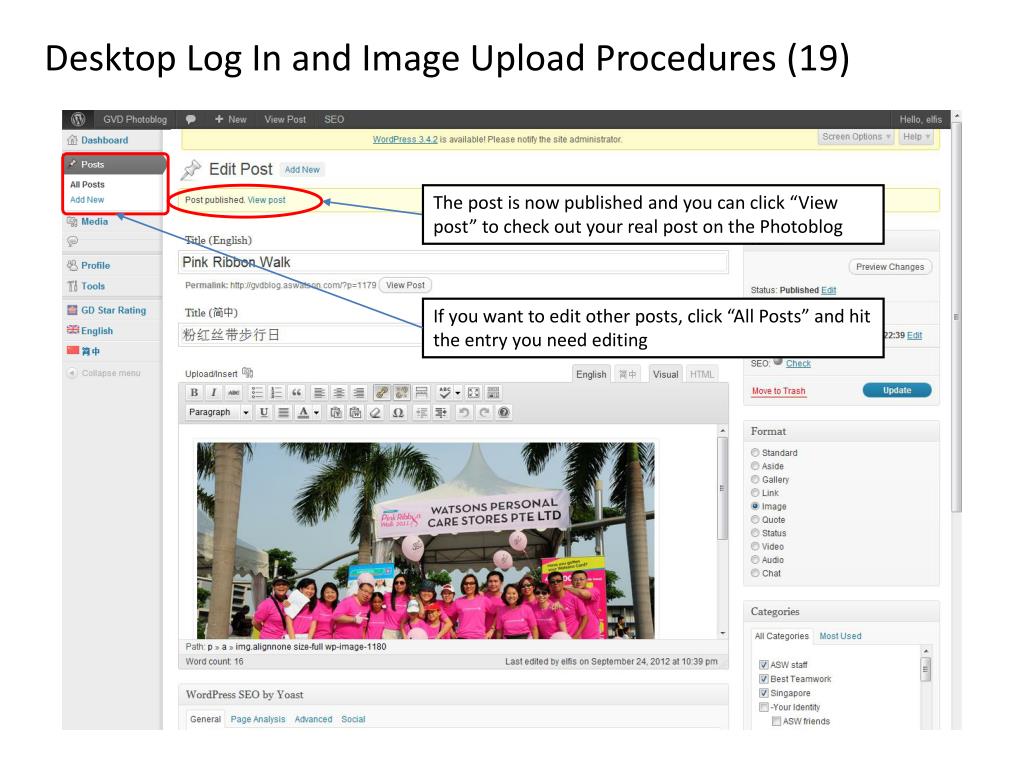Click the Preview Changes button
The width and height of the screenshot is (1024, 768).
click(890, 266)
